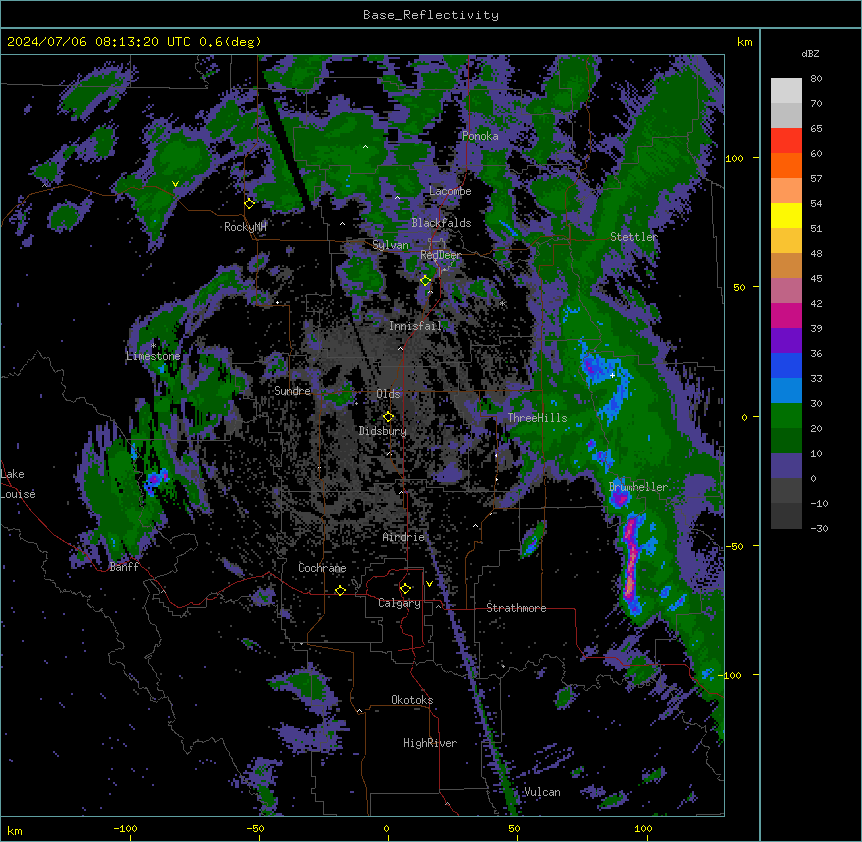Click the Lake Louise label

16,484
